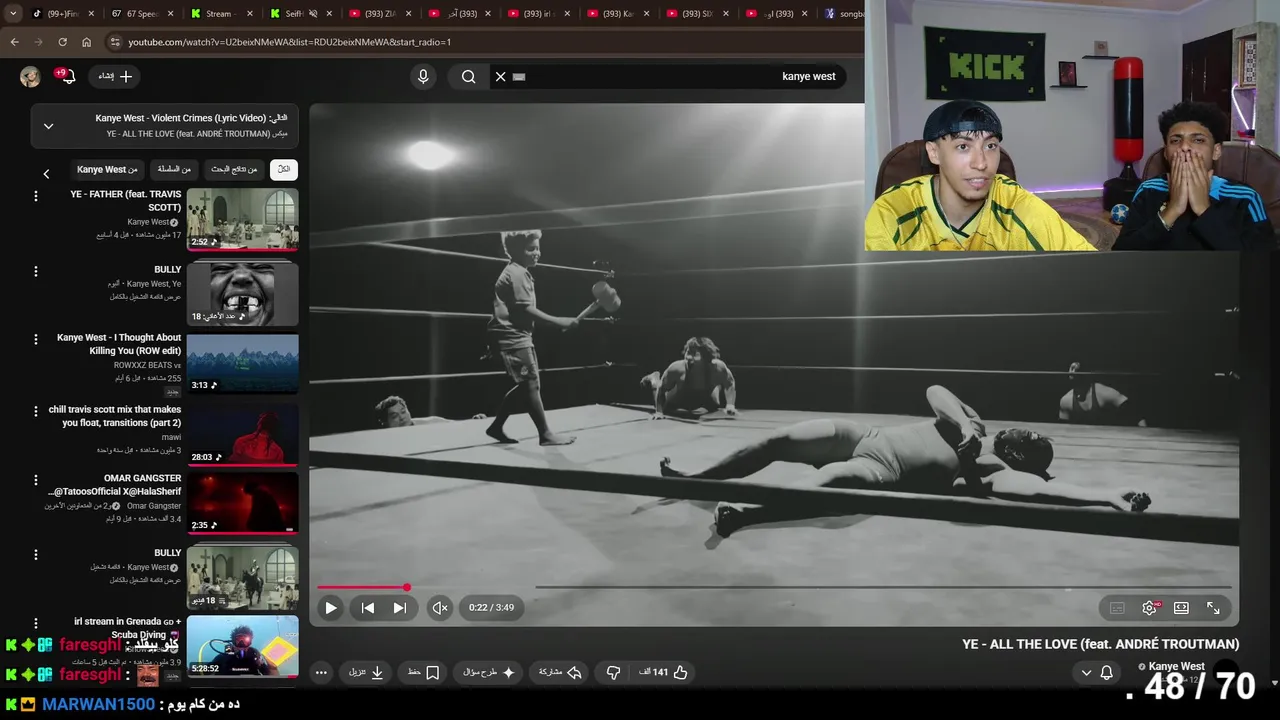Close the 67 Speed browser tab
Image resolution: width=1280 pixels, height=720 pixels.
(169, 14)
